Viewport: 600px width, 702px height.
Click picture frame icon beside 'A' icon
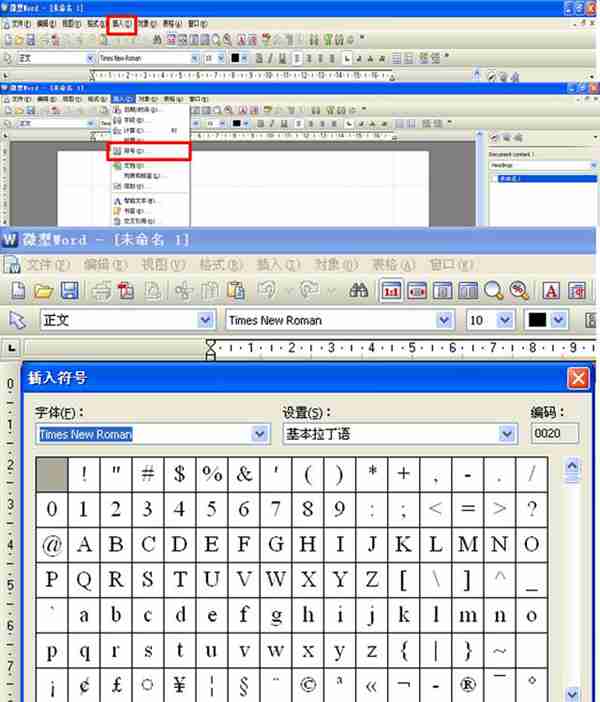(x=577, y=291)
